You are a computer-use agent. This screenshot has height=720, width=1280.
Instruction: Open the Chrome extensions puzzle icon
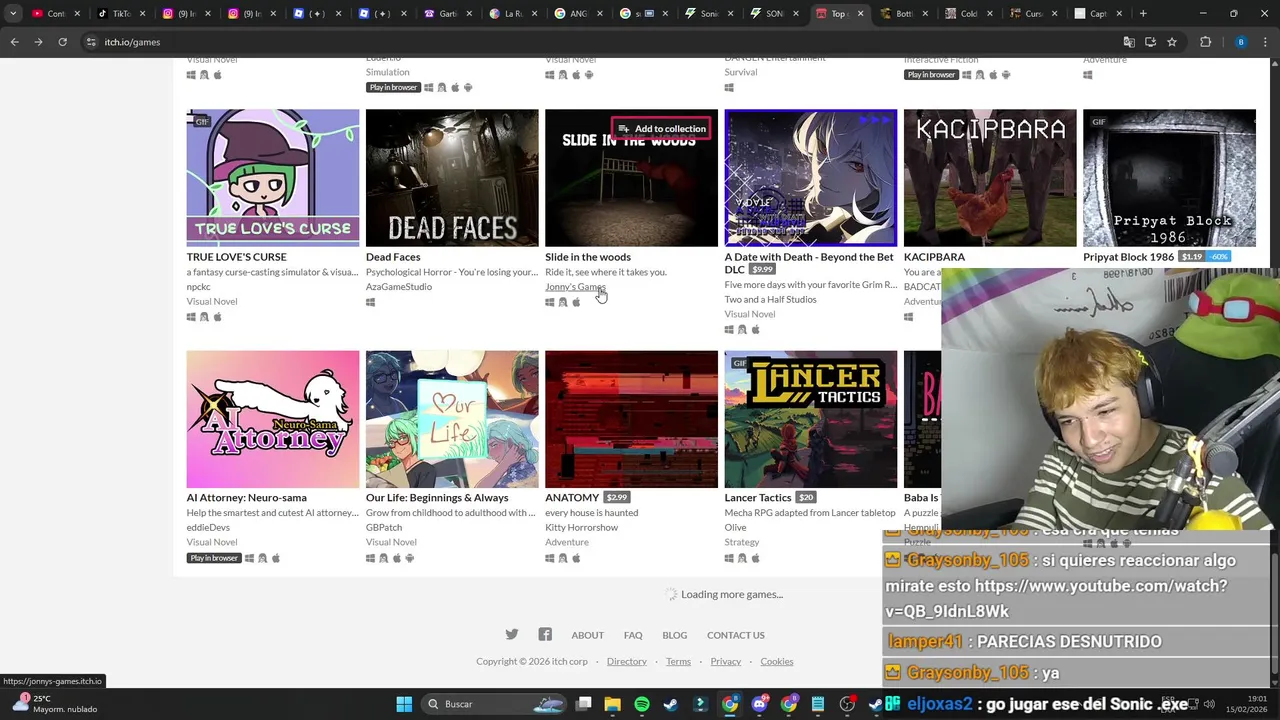pyautogui.click(x=1205, y=42)
